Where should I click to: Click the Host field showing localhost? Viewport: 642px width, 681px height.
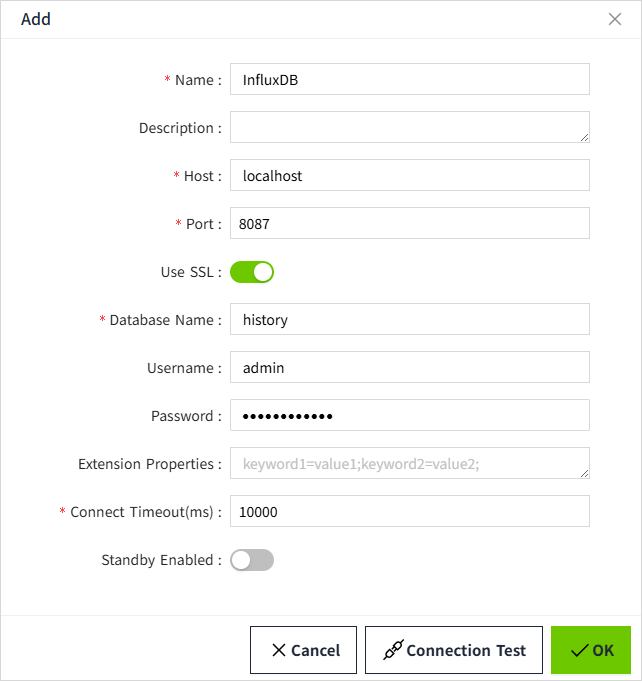pyautogui.click(x=409, y=175)
